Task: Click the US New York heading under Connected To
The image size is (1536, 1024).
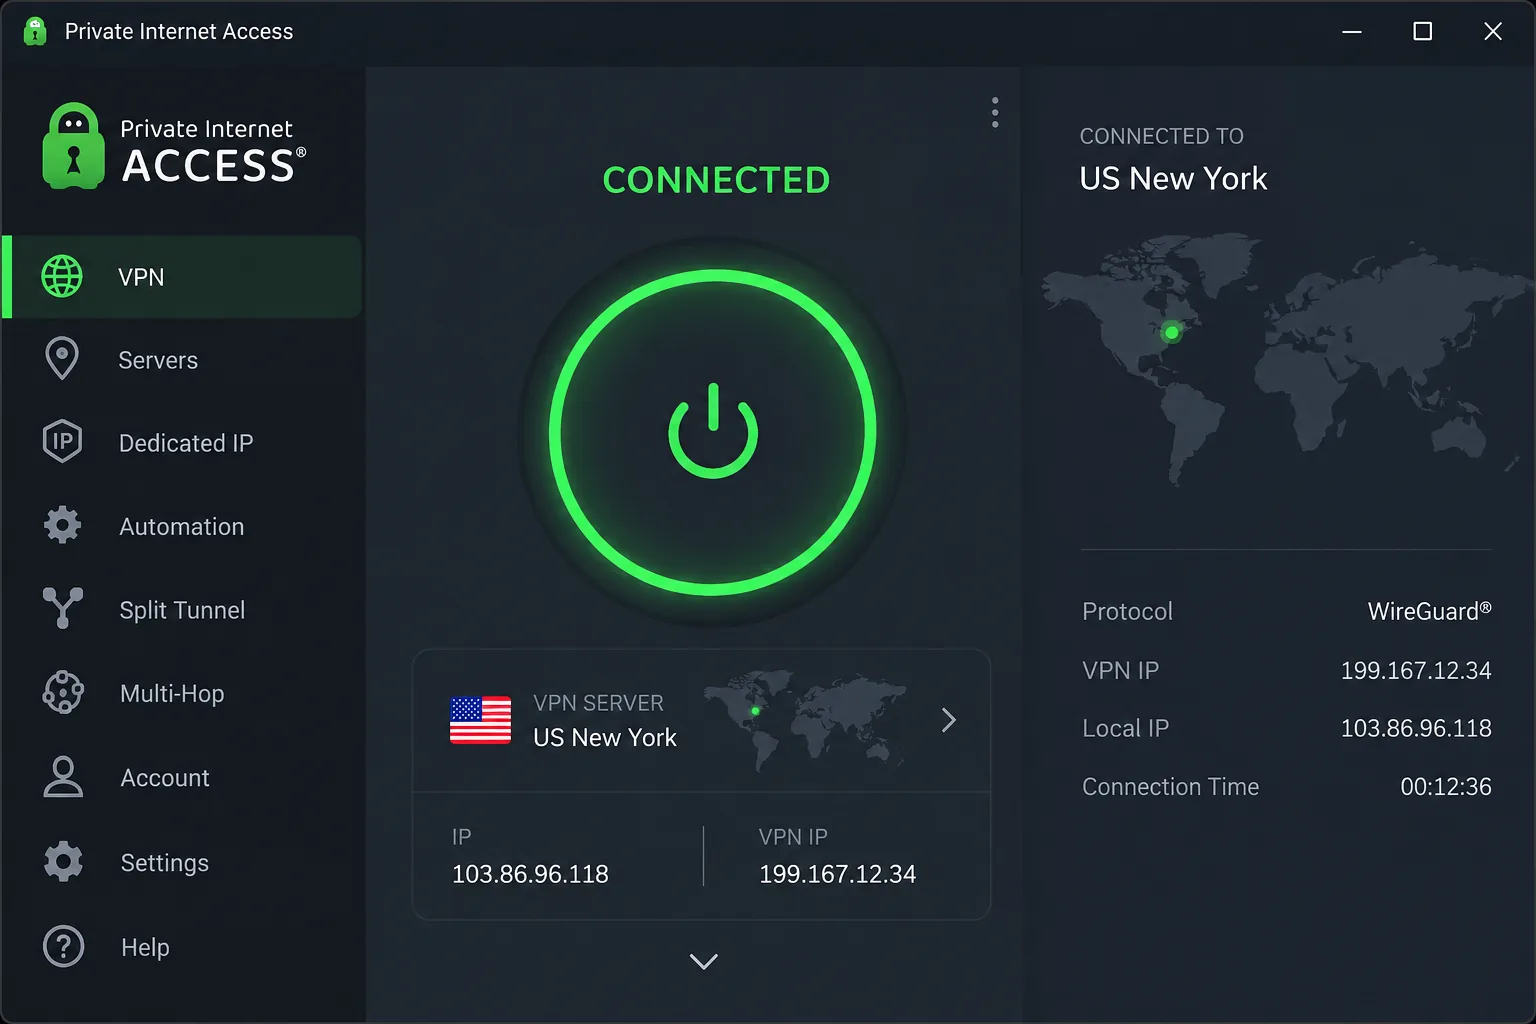Action: [1173, 178]
